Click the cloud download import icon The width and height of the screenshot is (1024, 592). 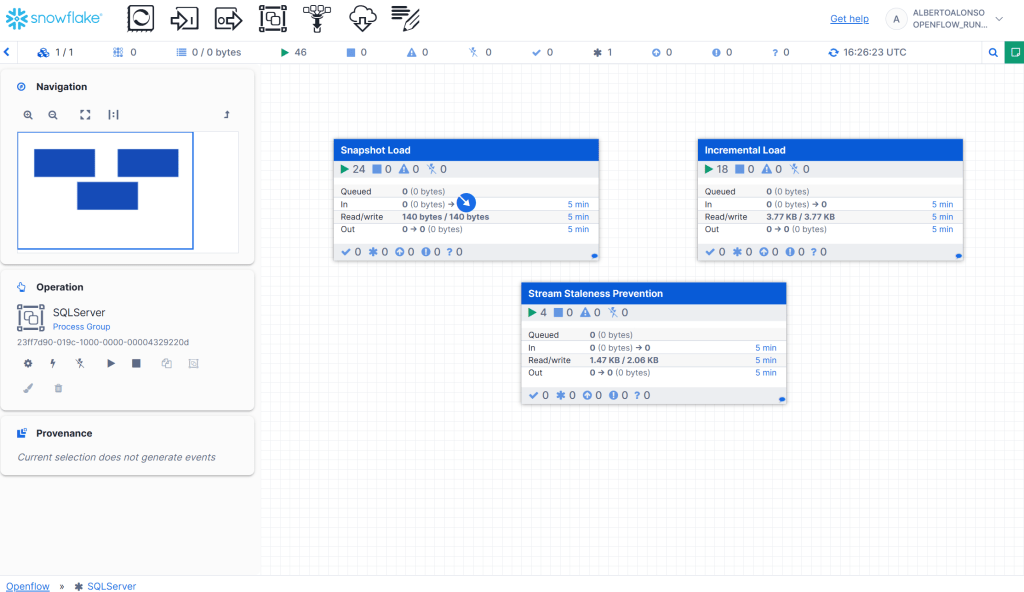pyautogui.click(x=362, y=18)
